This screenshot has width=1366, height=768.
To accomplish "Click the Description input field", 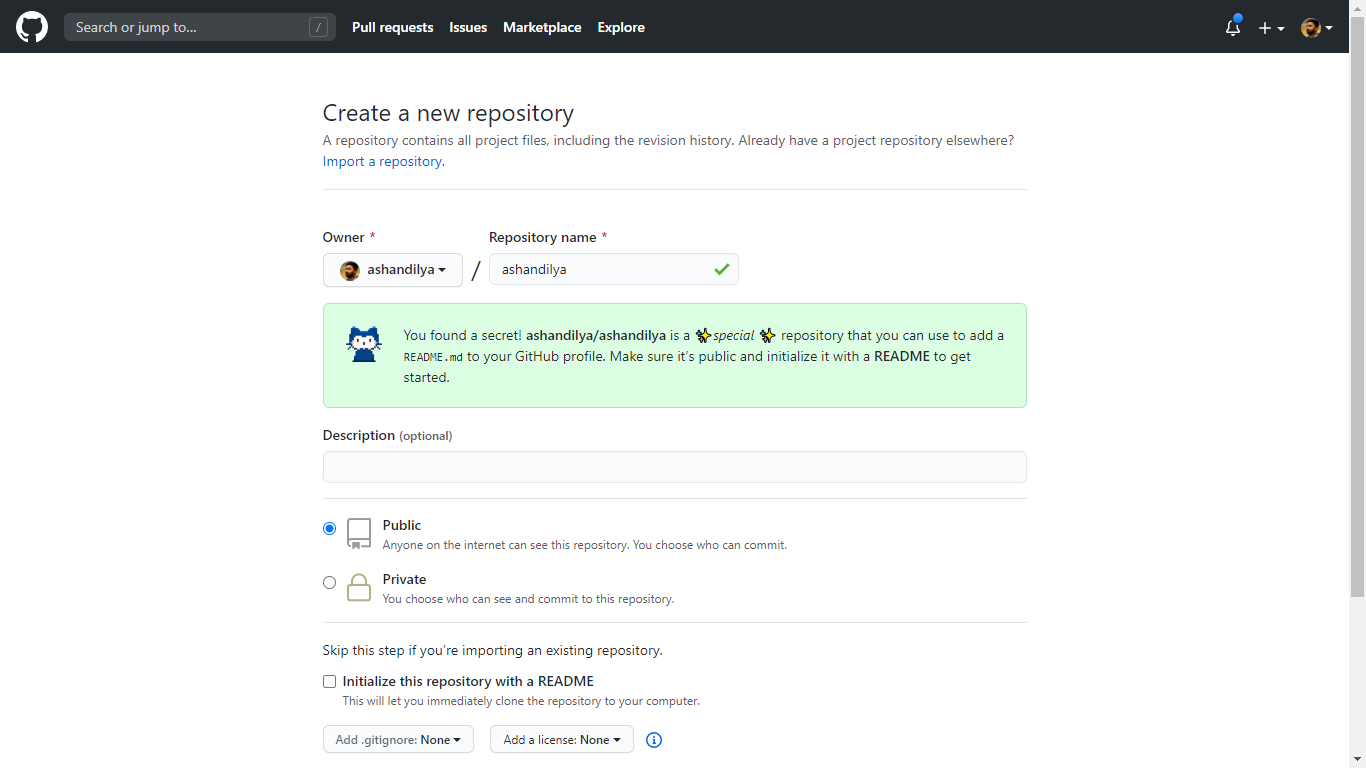I will [x=674, y=466].
